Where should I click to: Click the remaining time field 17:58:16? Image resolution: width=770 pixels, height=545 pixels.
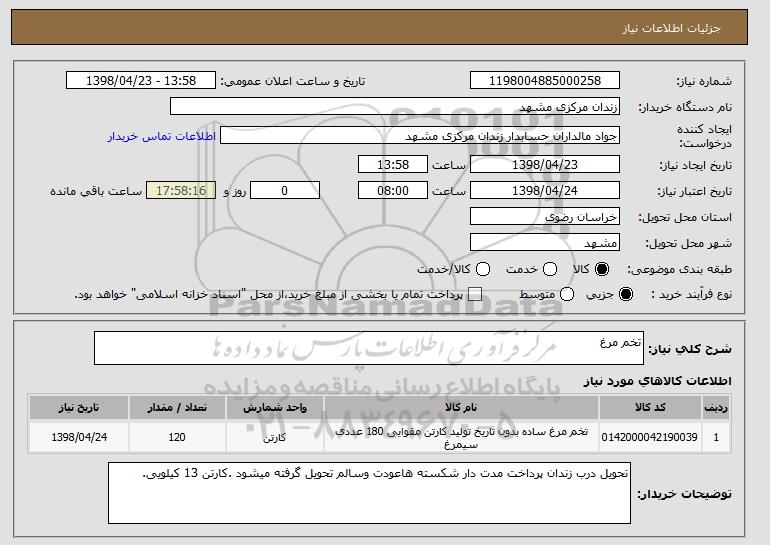[181, 191]
